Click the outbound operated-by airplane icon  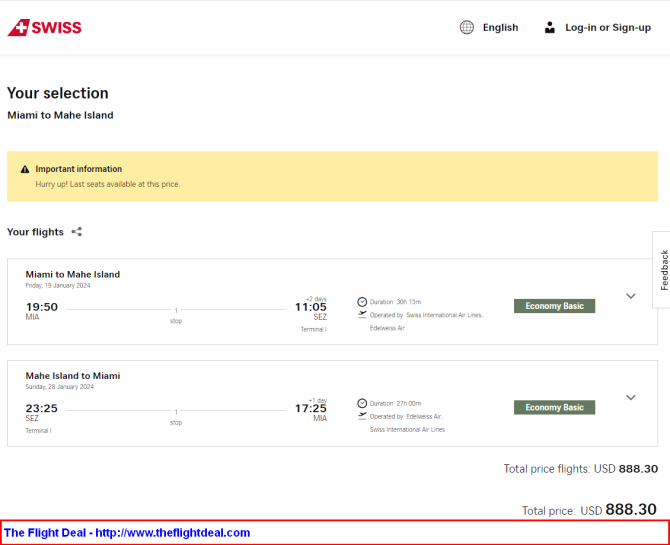362,315
